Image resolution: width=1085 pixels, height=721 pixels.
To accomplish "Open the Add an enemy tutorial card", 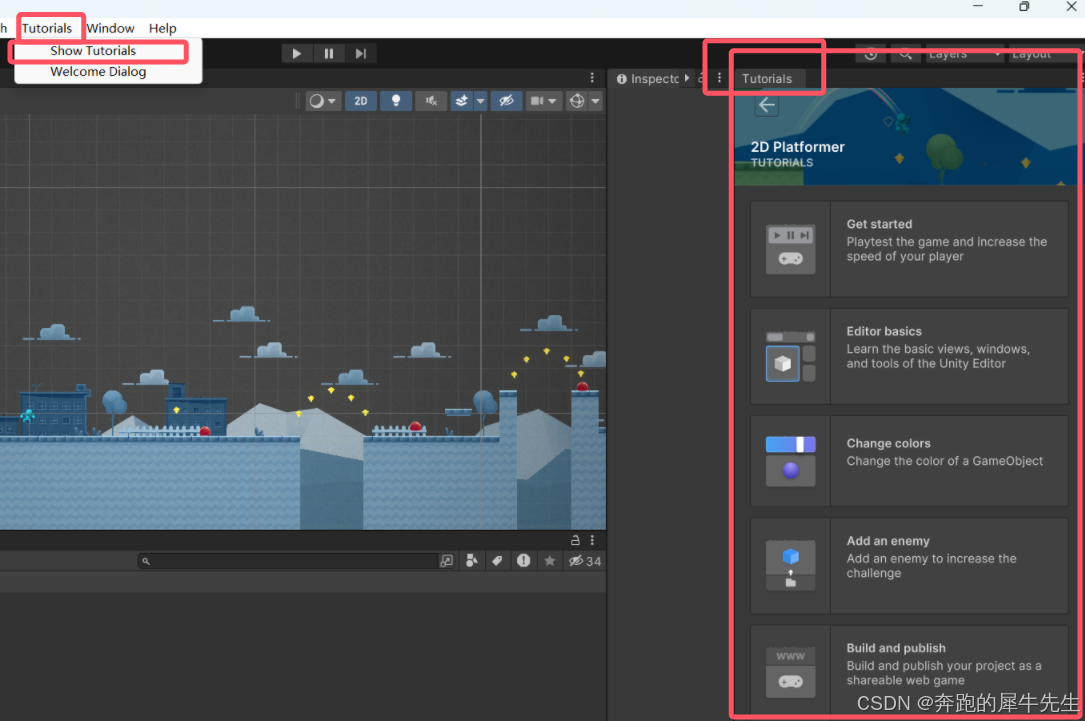I will (x=909, y=565).
